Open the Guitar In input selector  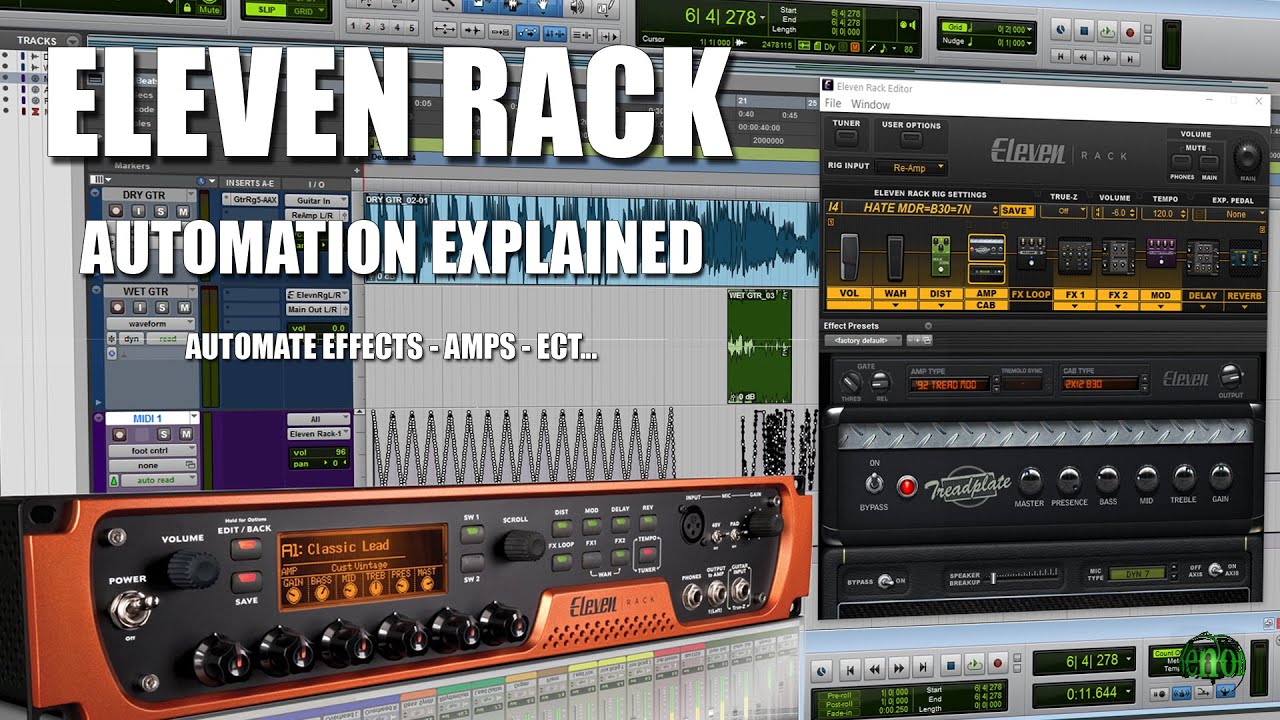coord(318,201)
